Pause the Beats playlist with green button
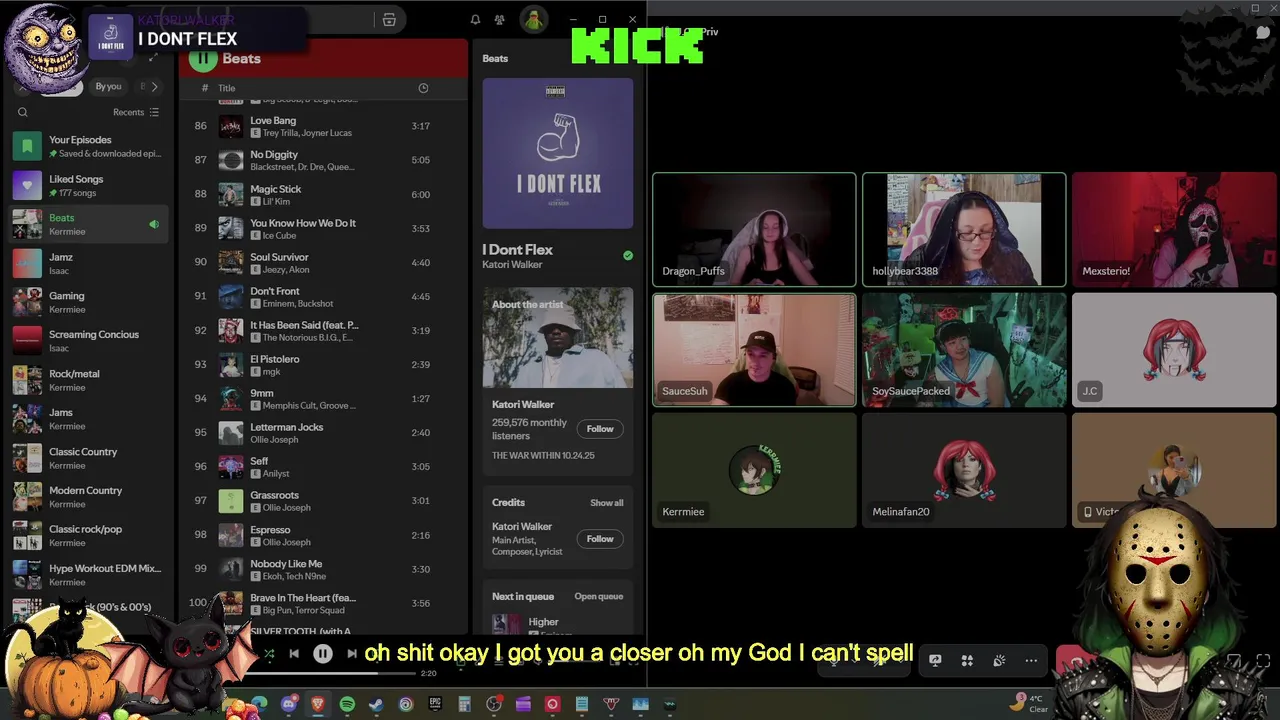This screenshot has height=720, width=1280. 203,58
